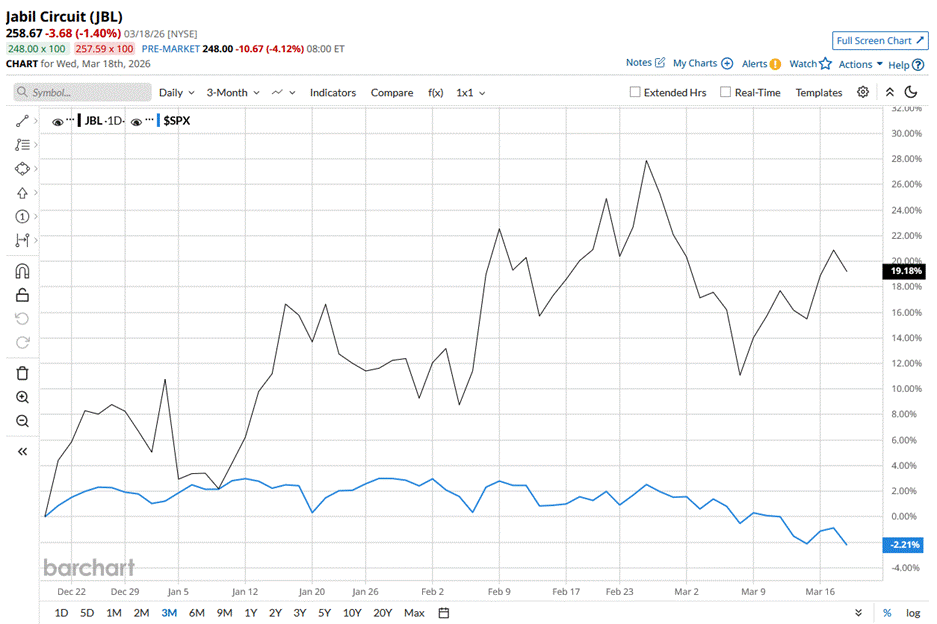Select the 20Y range tab
Screen dimensions: 937x624
pos(382,613)
